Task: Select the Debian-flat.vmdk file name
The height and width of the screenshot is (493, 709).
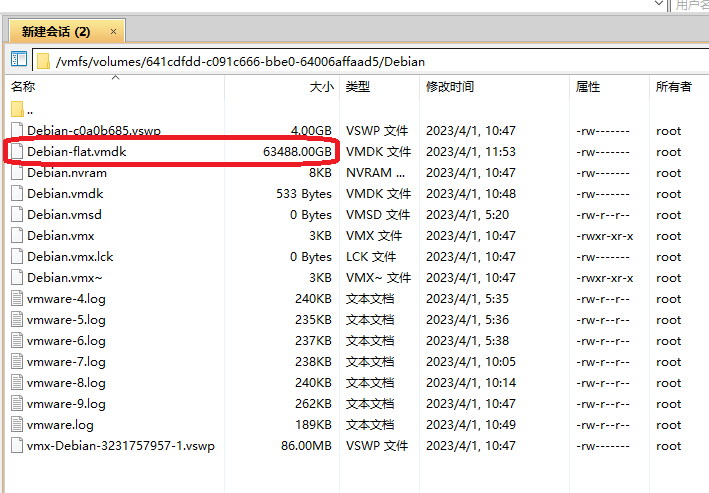Action: click(76, 152)
